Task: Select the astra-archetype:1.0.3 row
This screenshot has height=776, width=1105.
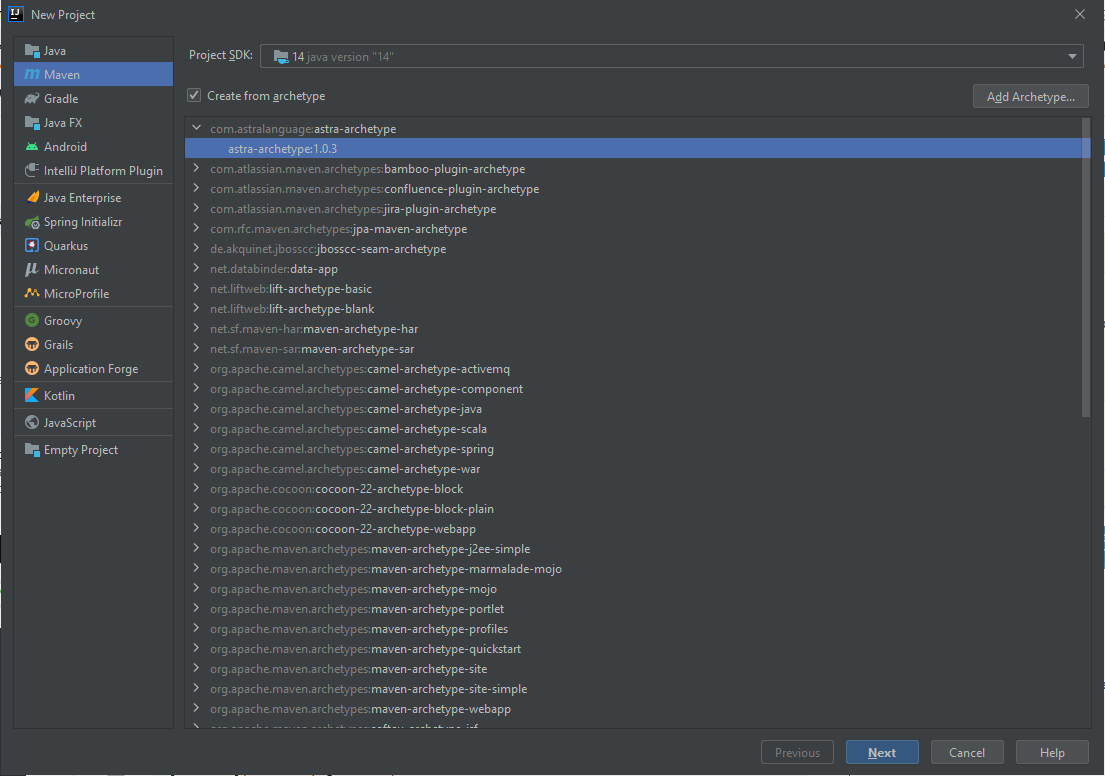Action: point(634,149)
